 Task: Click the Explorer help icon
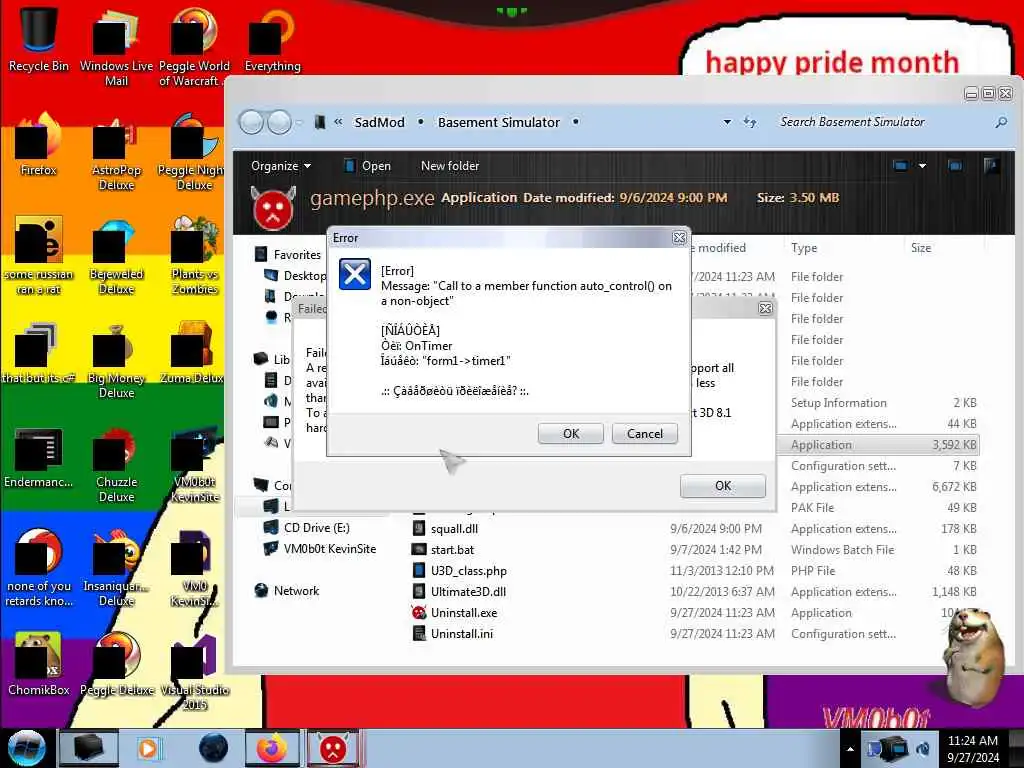coord(991,166)
